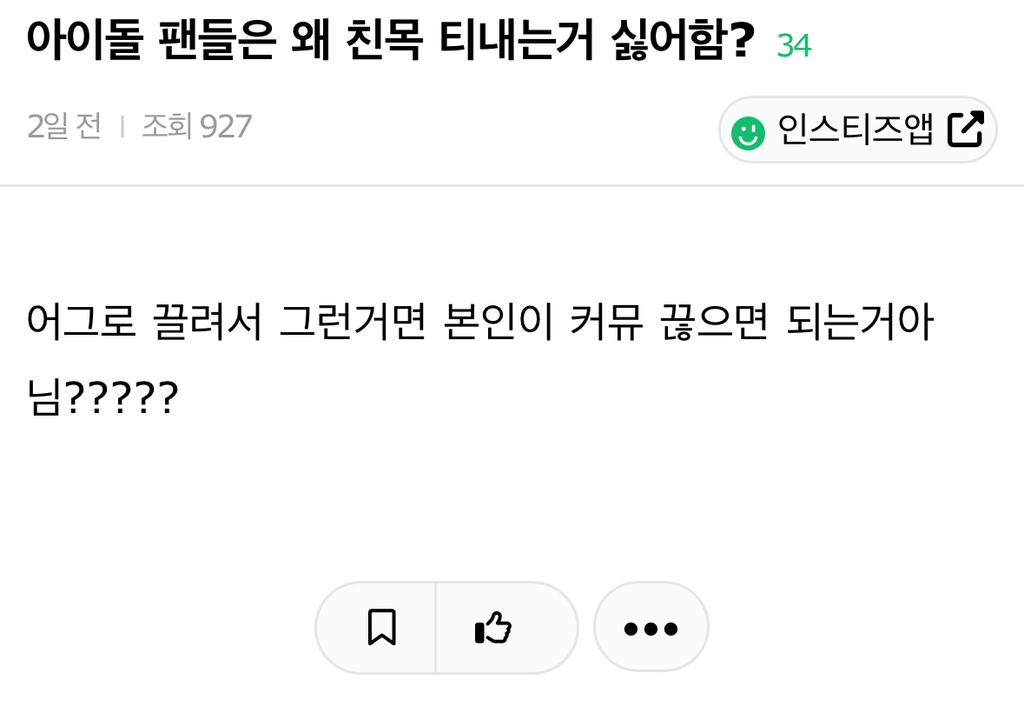This screenshot has width=1024, height=720.
Task: Click the word '어그로' in the post
Action: click(x=82, y=327)
